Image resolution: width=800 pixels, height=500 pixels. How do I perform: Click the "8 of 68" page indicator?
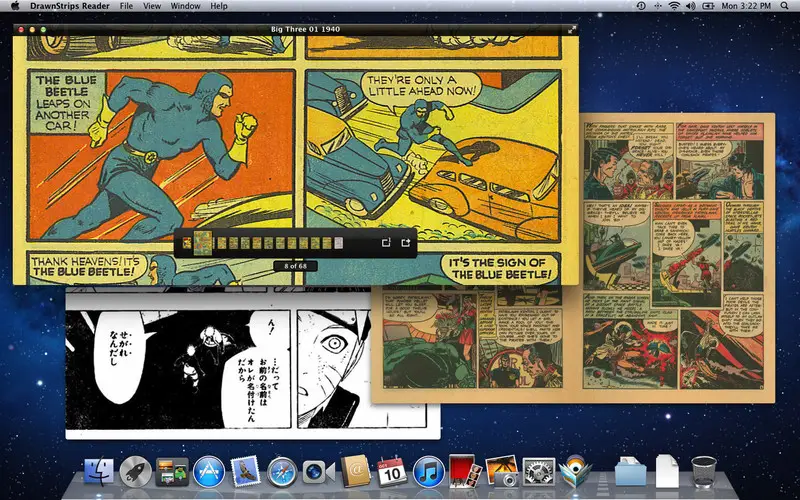point(295,266)
